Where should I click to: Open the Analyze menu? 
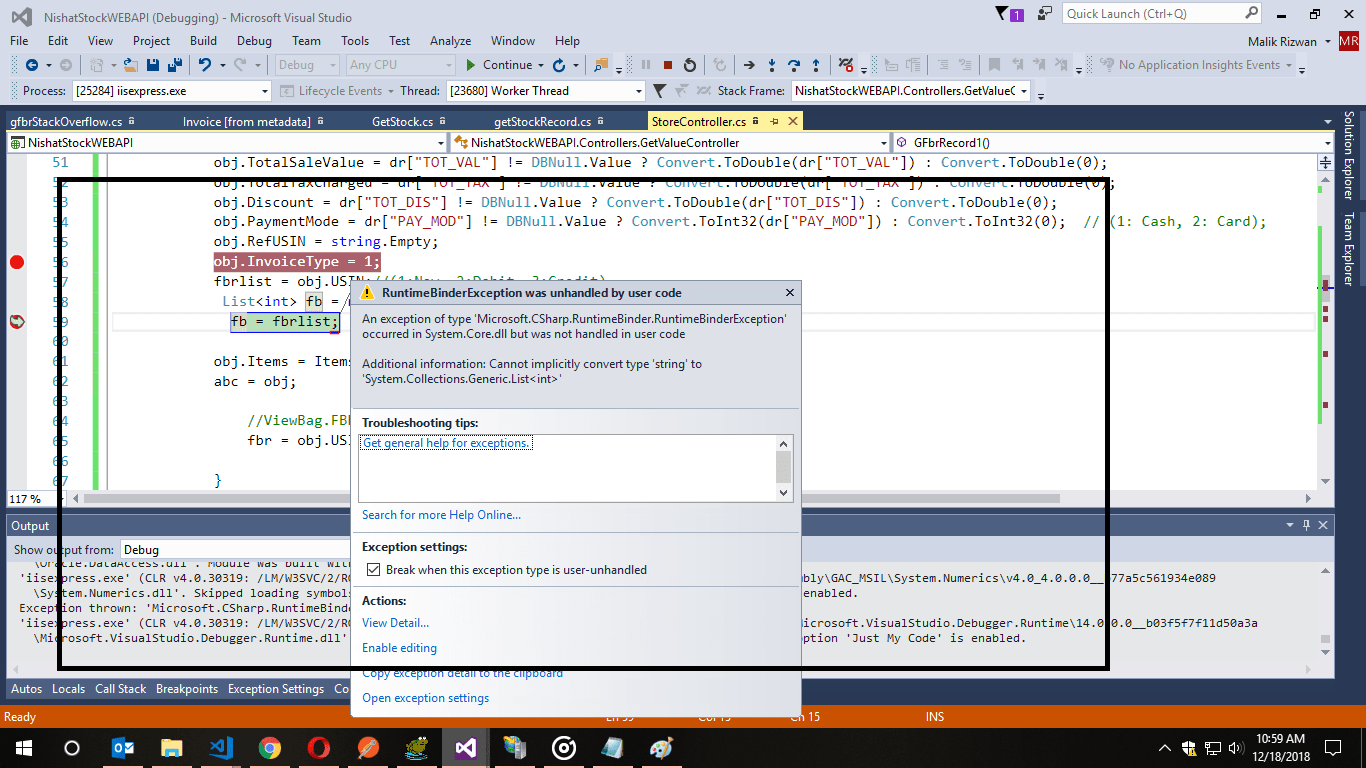tap(450, 41)
